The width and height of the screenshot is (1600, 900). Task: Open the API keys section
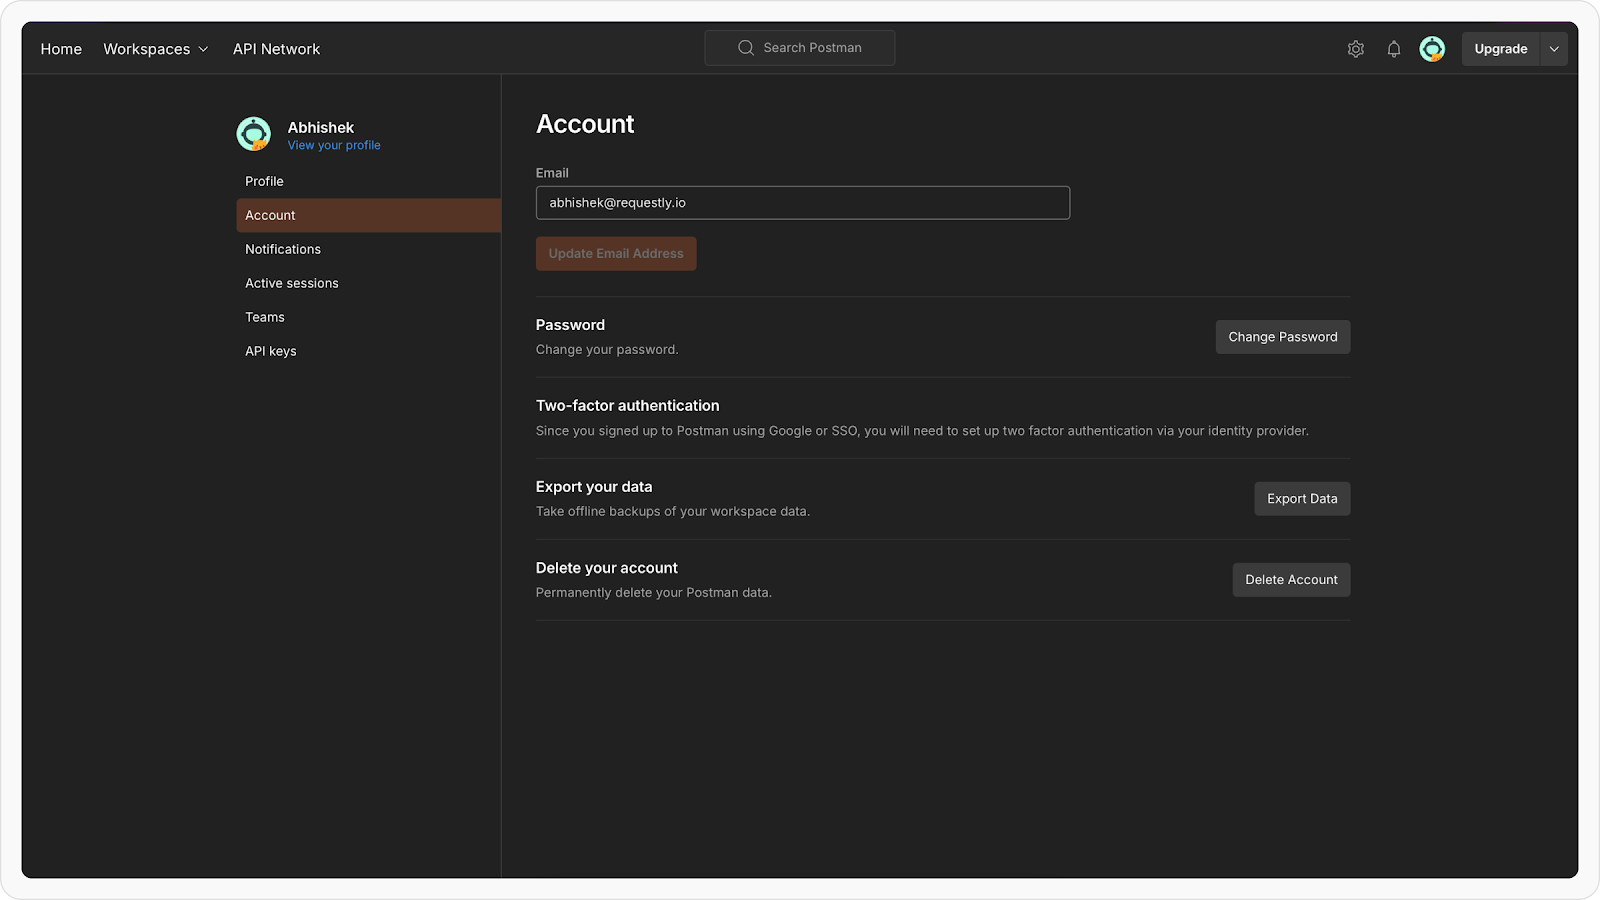point(271,351)
